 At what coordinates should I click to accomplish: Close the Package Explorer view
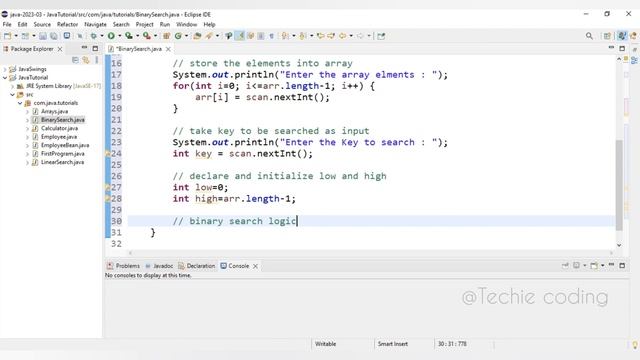(x=60, y=49)
